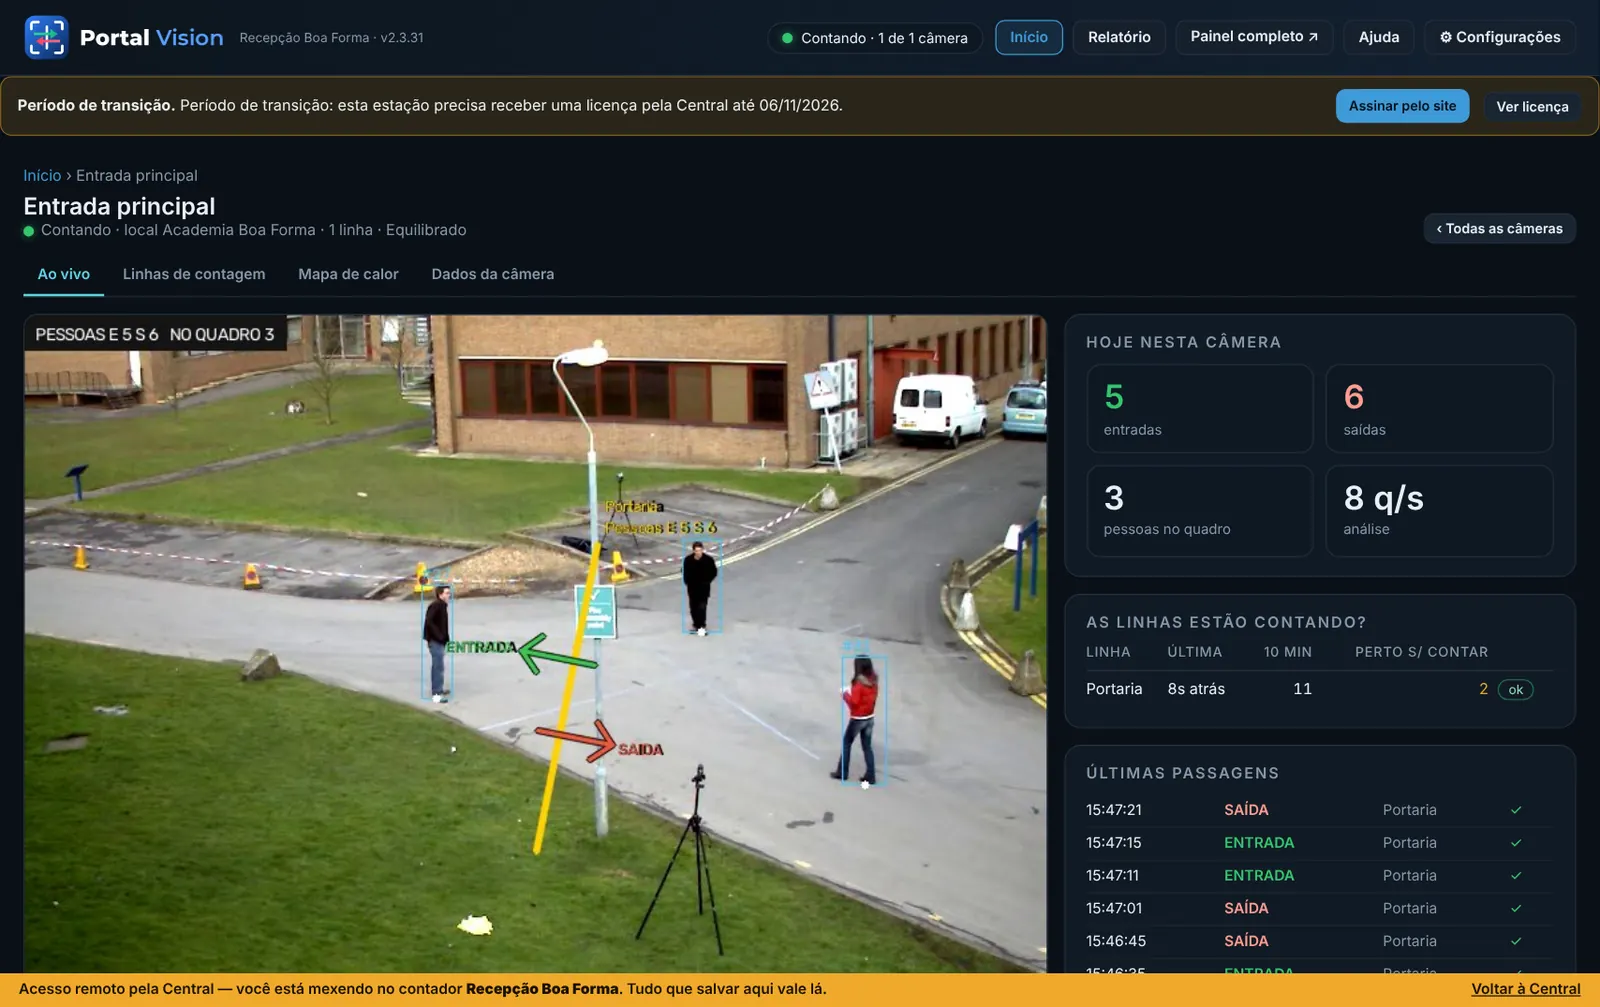Click the Portal Vision logo icon
Viewport: 1600px width, 1007px height.
pos(46,37)
